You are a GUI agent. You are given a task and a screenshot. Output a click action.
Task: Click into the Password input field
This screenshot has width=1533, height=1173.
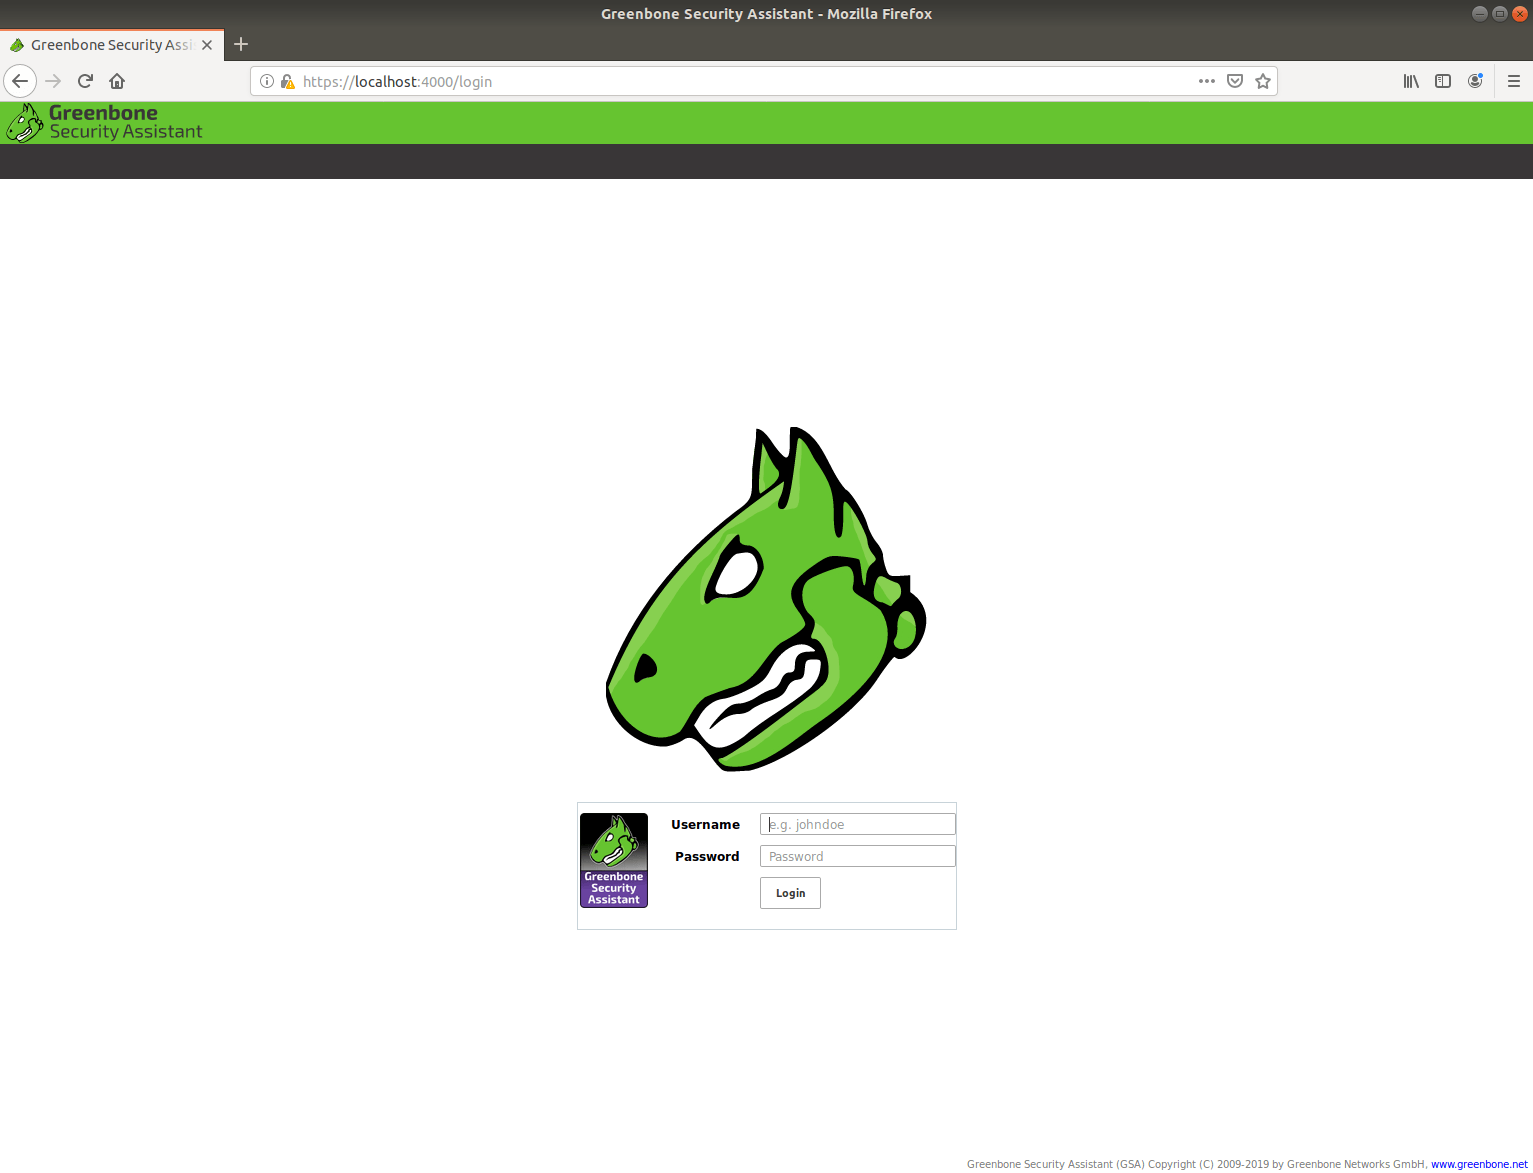(x=856, y=855)
